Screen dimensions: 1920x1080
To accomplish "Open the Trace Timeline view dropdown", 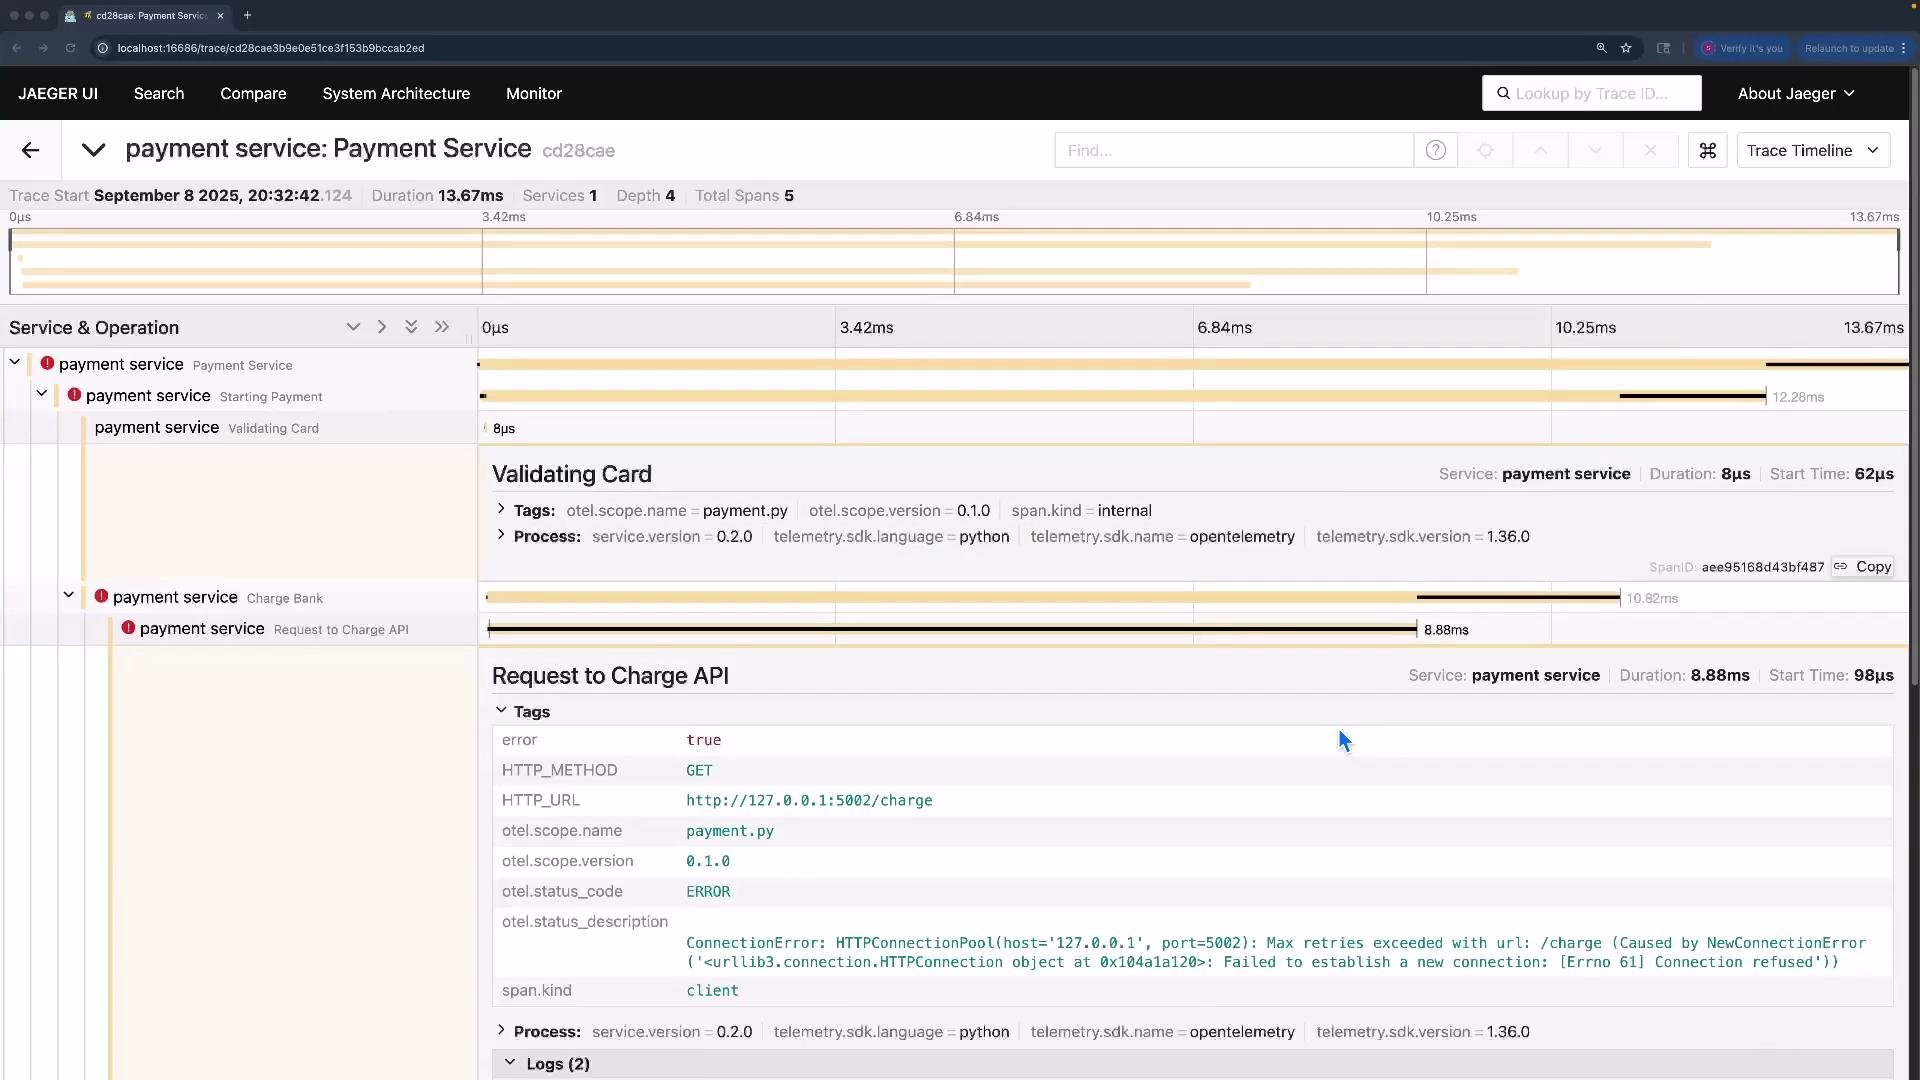I will (x=1813, y=150).
